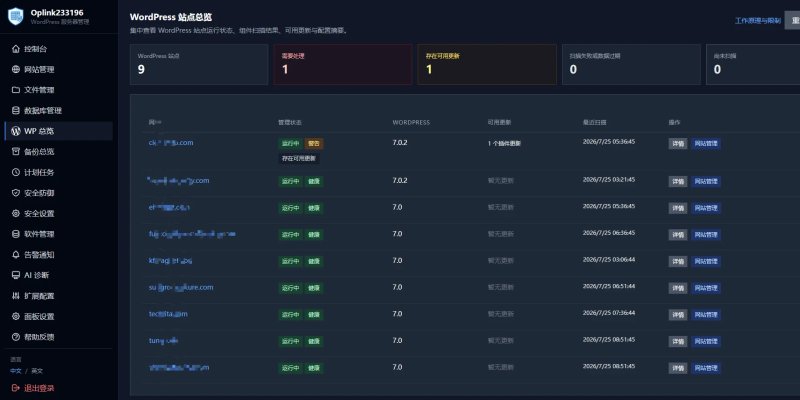Open 文件管理 menu item
Viewport: 800px width, 400px height.
click(x=59, y=90)
